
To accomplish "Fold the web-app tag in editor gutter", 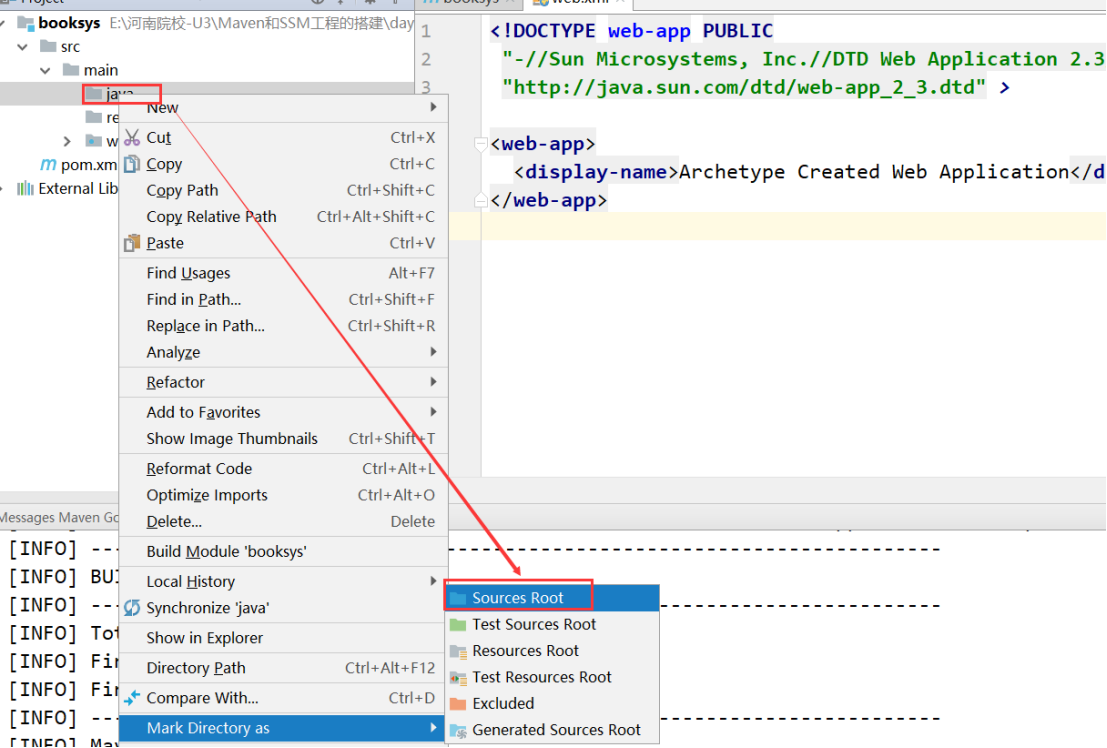I will pos(481,144).
